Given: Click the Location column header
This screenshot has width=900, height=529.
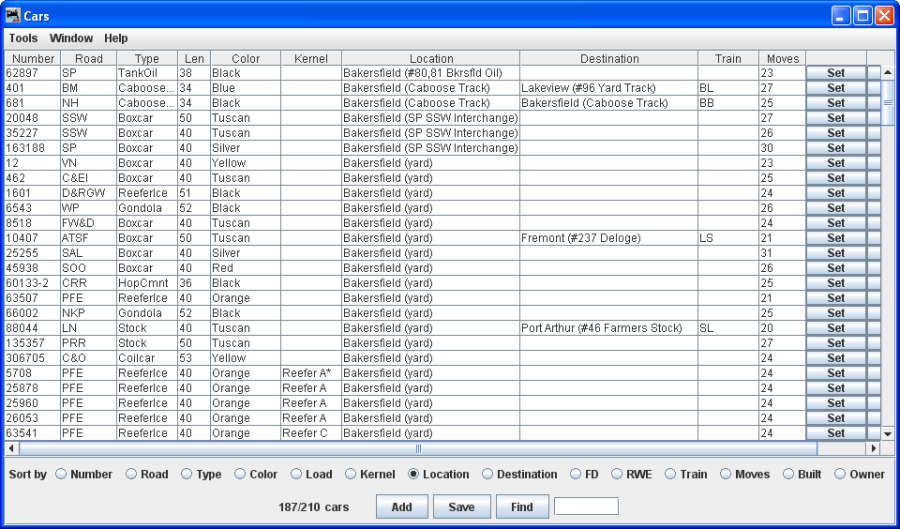Looking at the screenshot, I should (431, 58).
